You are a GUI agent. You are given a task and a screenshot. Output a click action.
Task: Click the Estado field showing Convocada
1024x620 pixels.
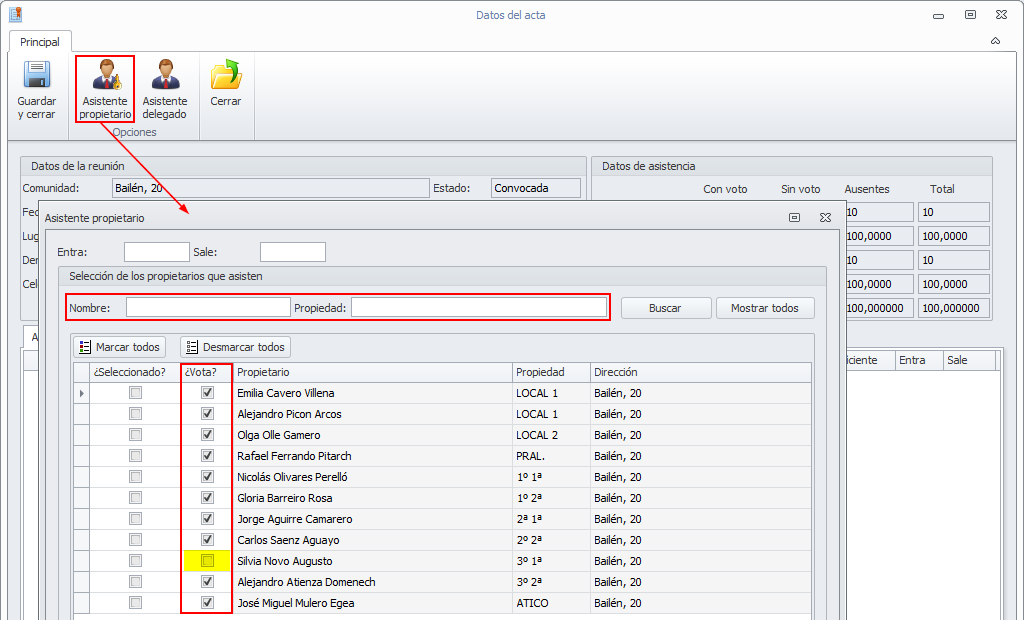click(536, 188)
